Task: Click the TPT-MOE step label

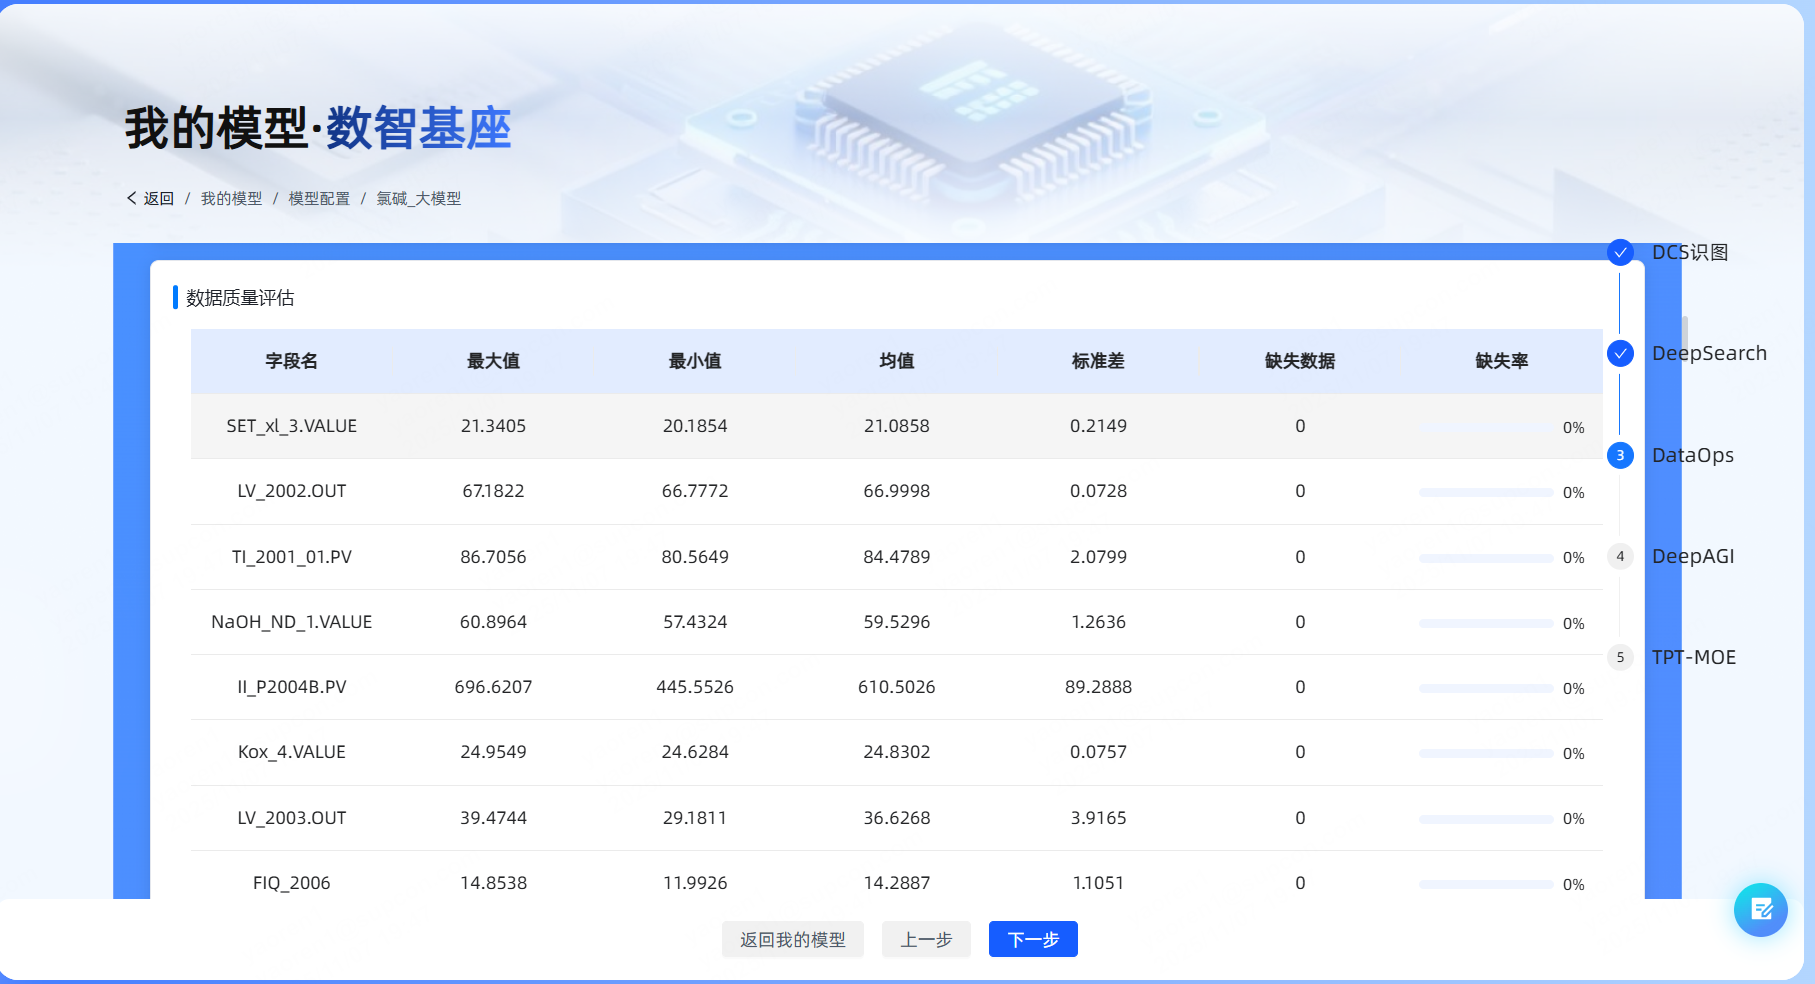Action: pos(1693,658)
